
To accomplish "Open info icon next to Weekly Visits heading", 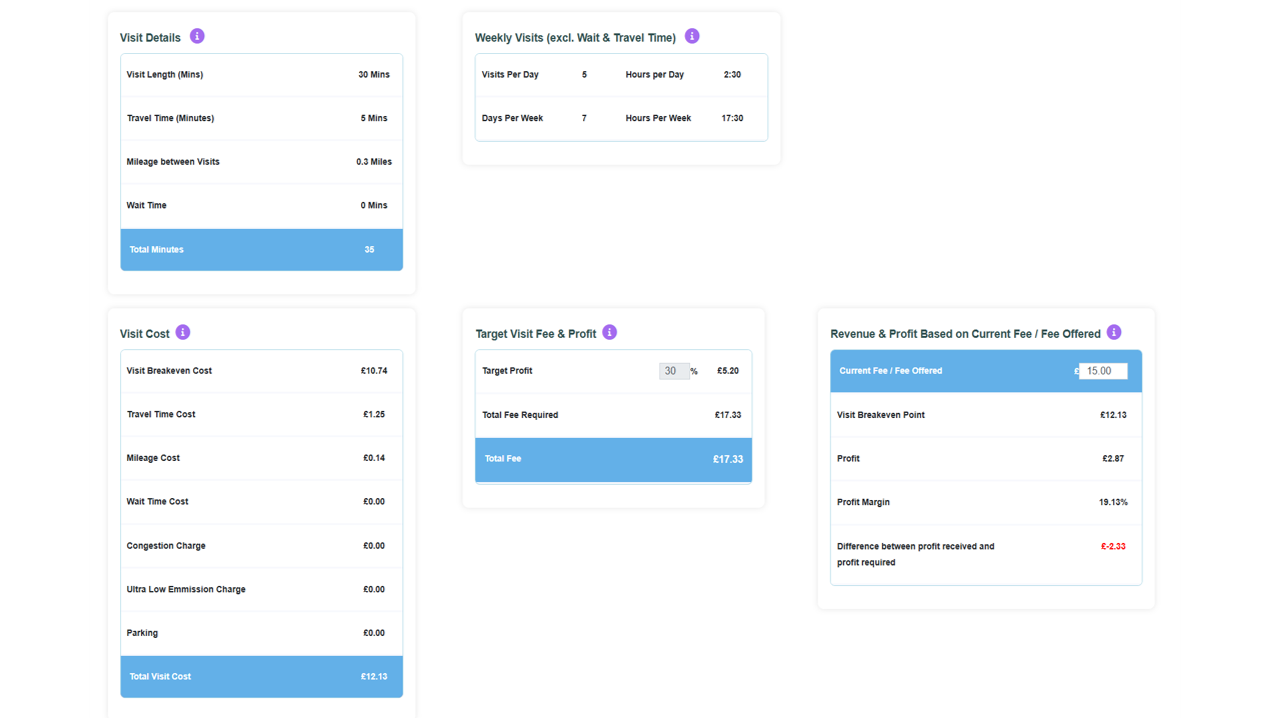I will (x=692, y=36).
